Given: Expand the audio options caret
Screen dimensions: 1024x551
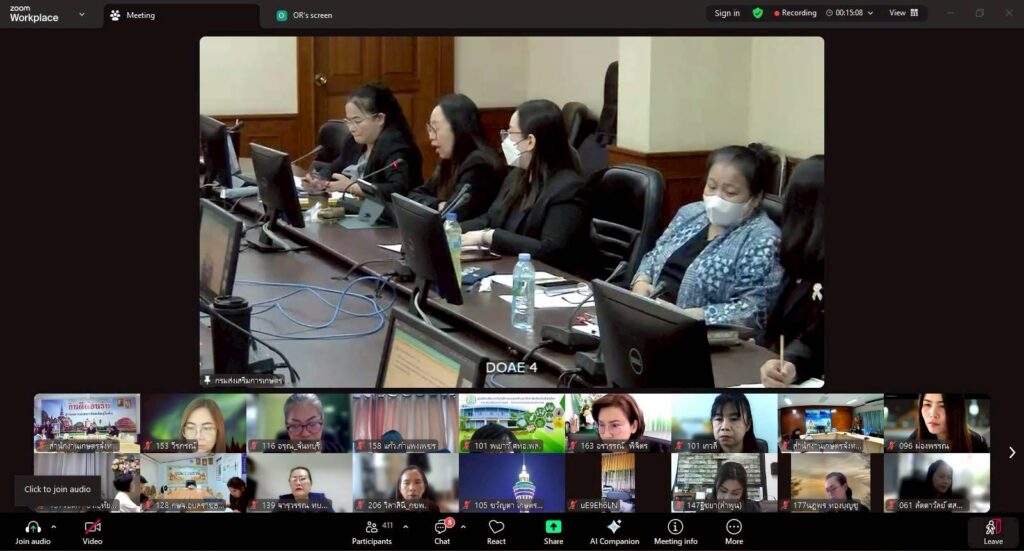Looking at the screenshot, I should tap(53, 526).
